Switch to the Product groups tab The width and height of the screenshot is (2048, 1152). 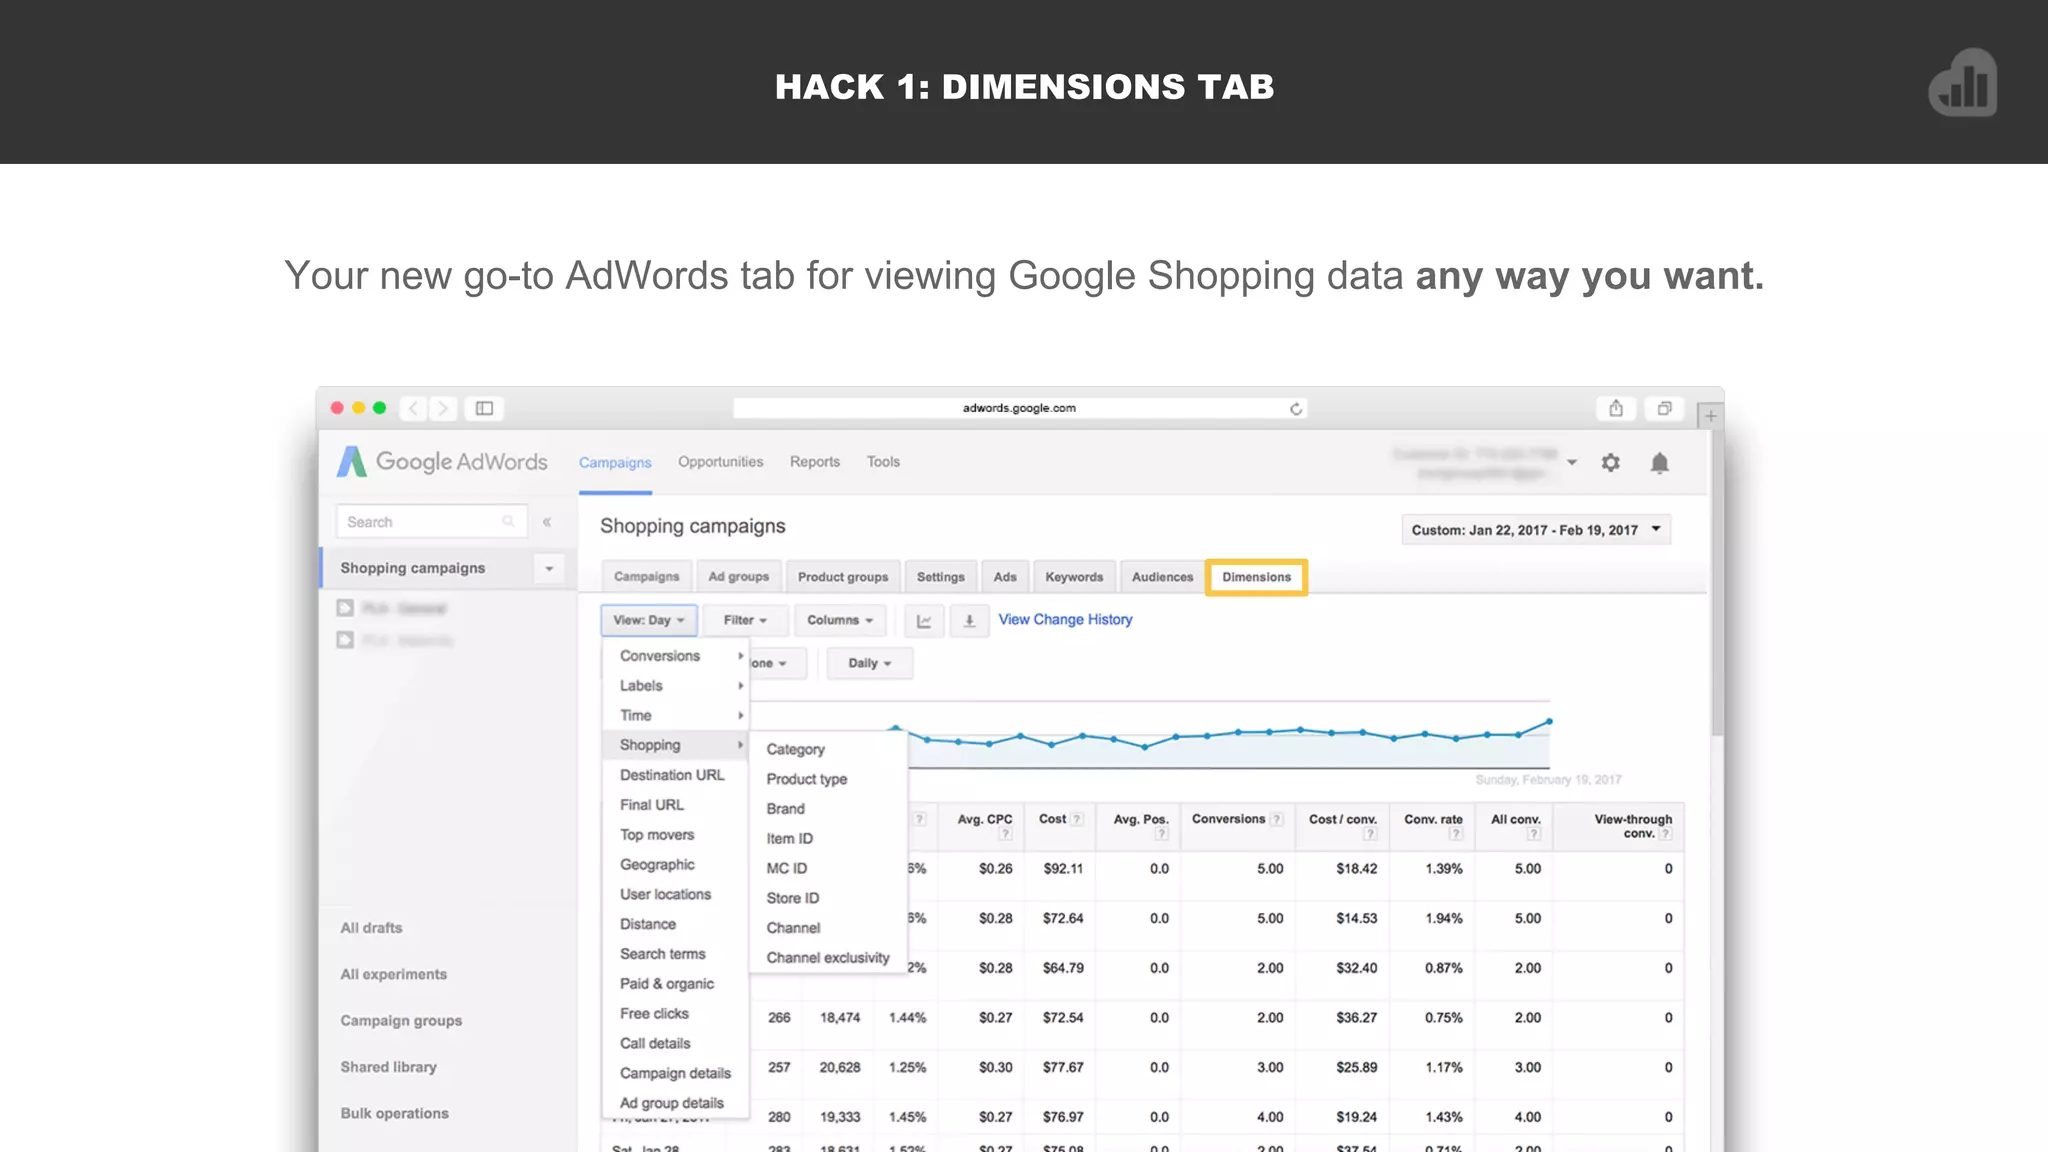coord(843,577)
